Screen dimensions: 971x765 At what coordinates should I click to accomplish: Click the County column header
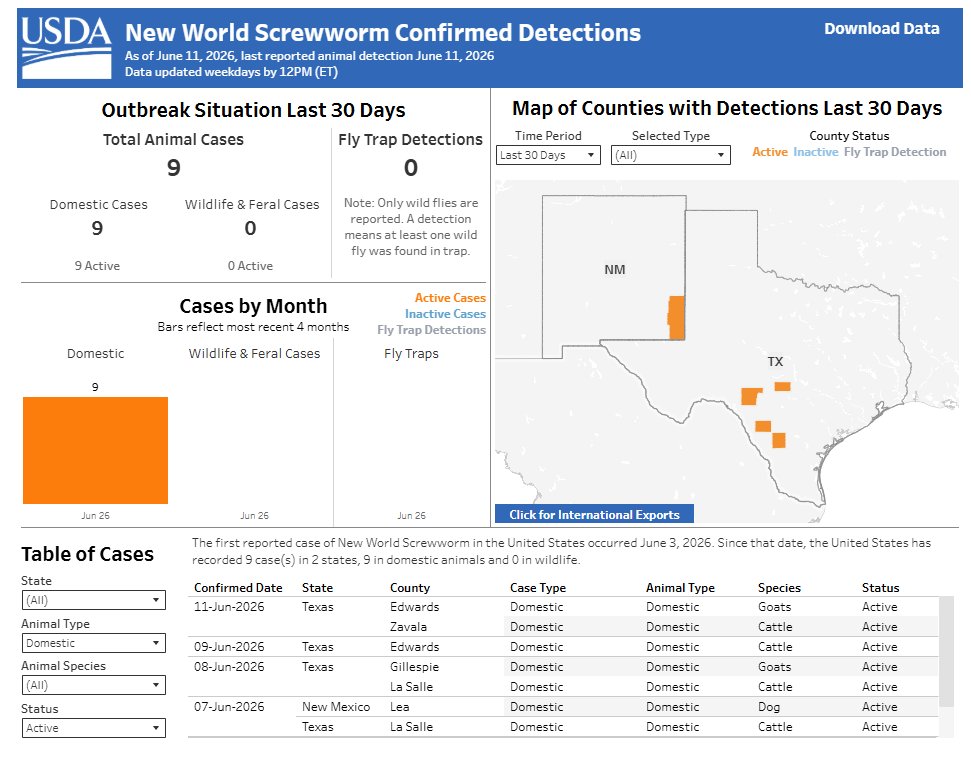[409, 588]
